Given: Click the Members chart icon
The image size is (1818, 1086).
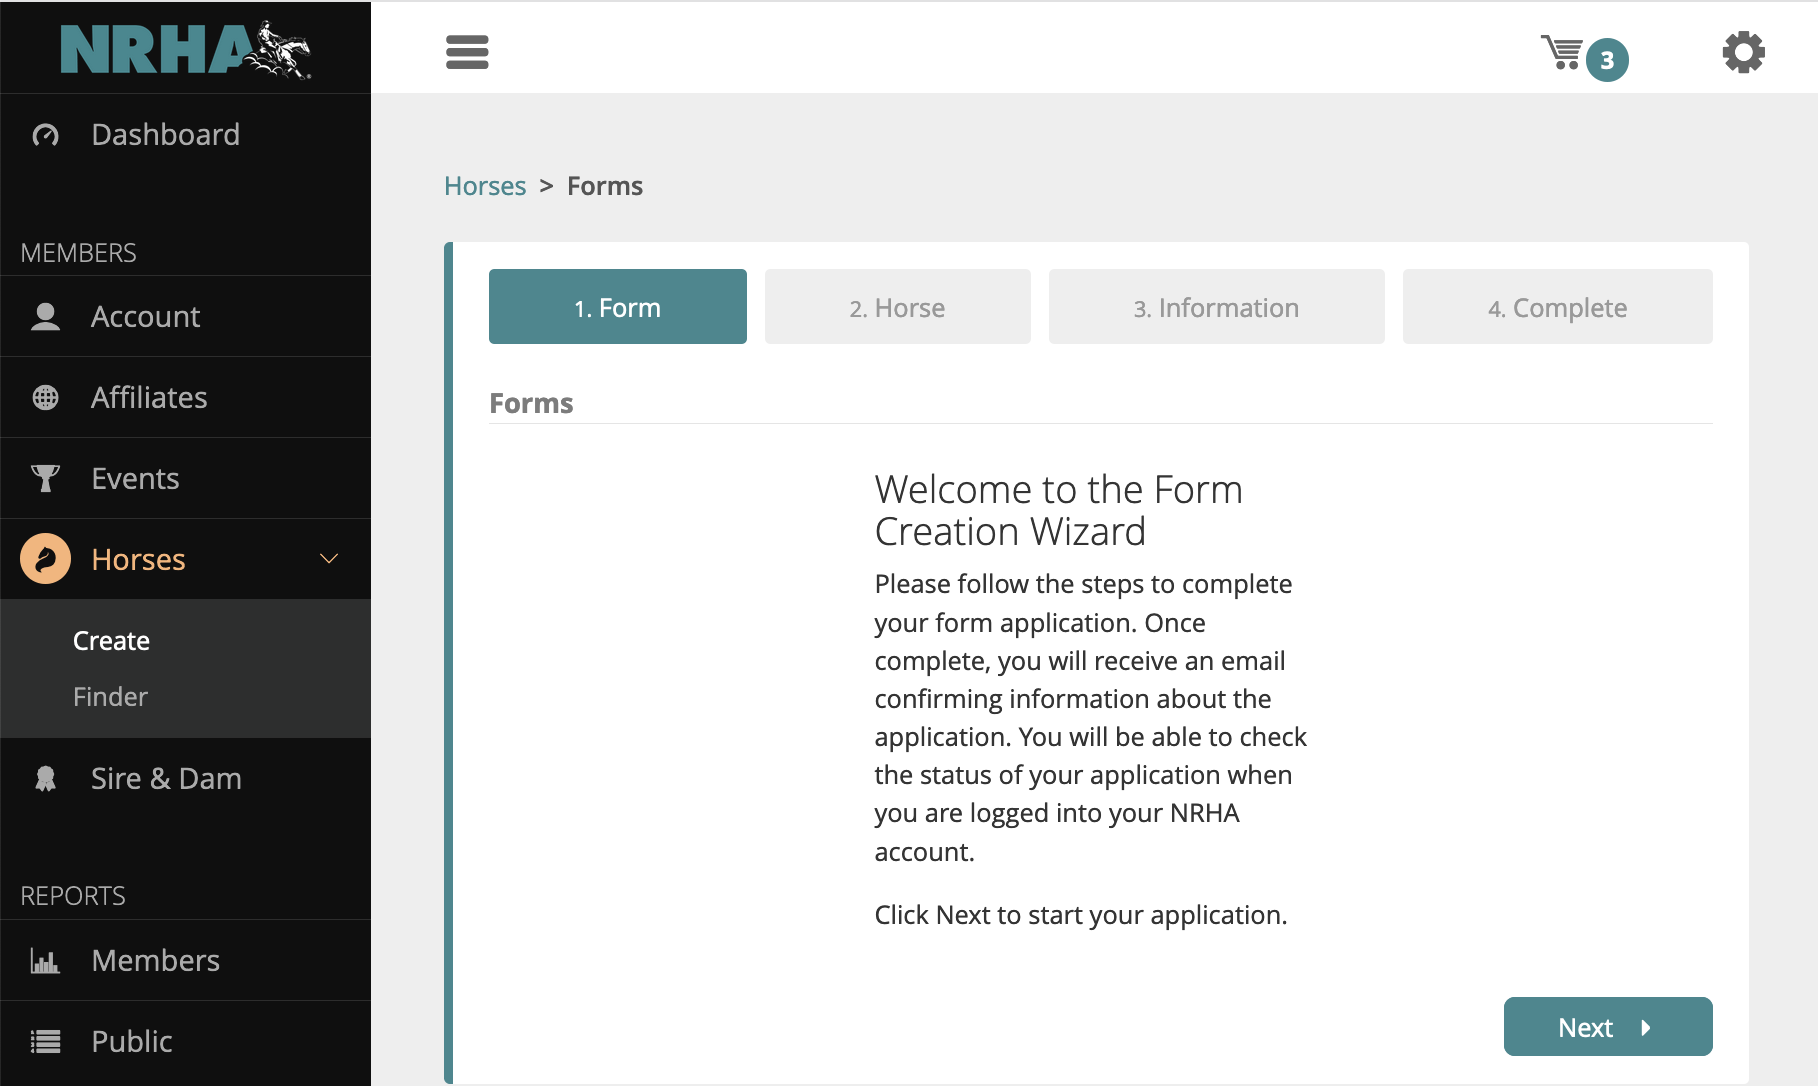Looking at the screenshot, I should coord(46,961).
